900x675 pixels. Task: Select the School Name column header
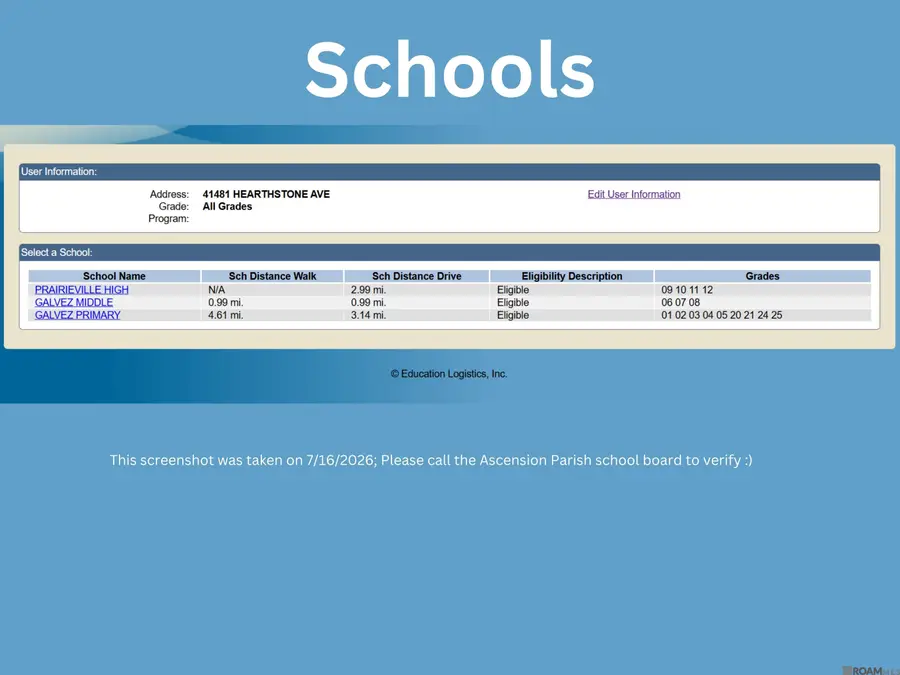click(114, 276)
